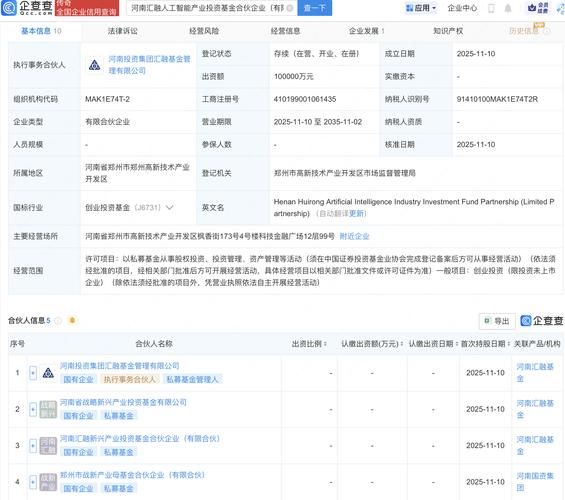Switch to the 法律诉讼 tab
Viewport: 565px width, 500px height.
(123, 31)
